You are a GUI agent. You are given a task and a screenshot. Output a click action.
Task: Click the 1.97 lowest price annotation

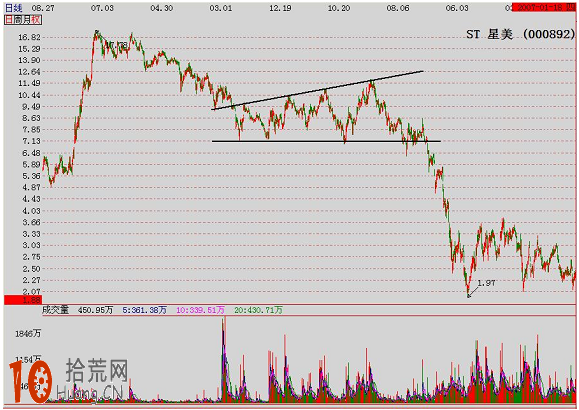486,283
